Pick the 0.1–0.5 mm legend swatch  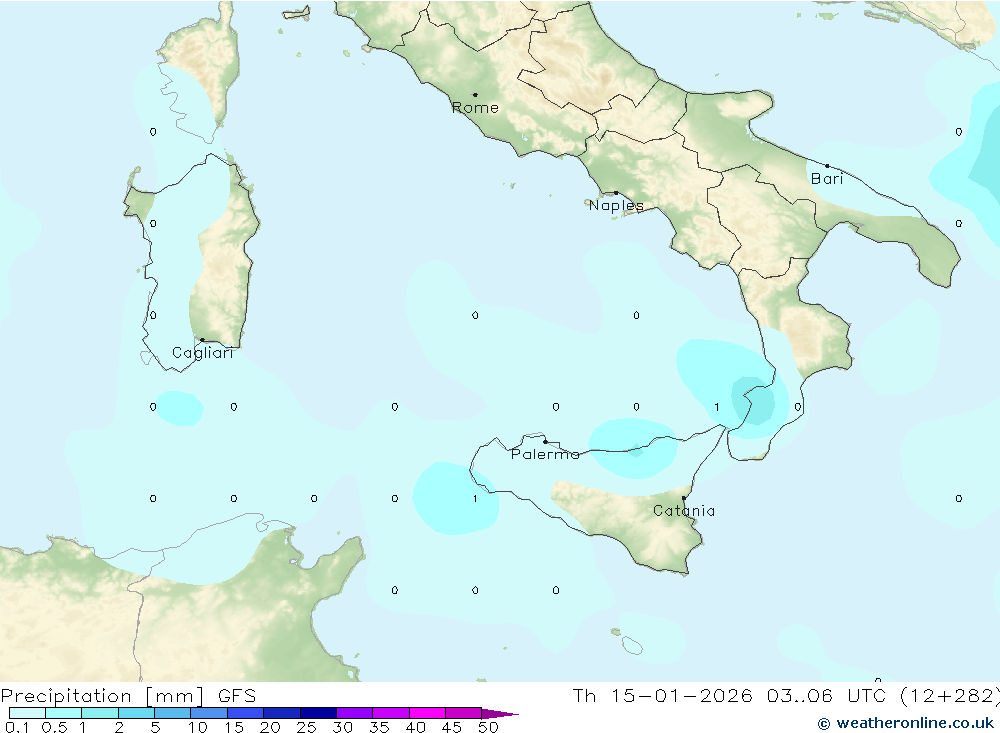point(27,713)
